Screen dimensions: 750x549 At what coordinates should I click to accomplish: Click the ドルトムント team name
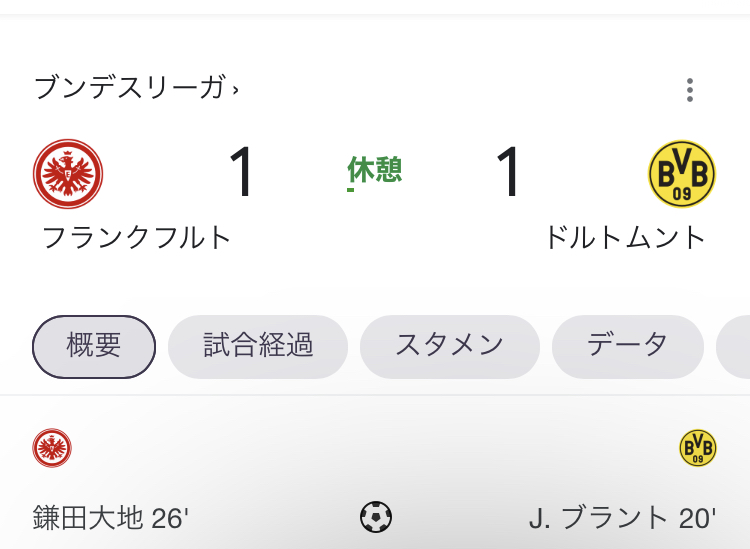pos(626,238)
